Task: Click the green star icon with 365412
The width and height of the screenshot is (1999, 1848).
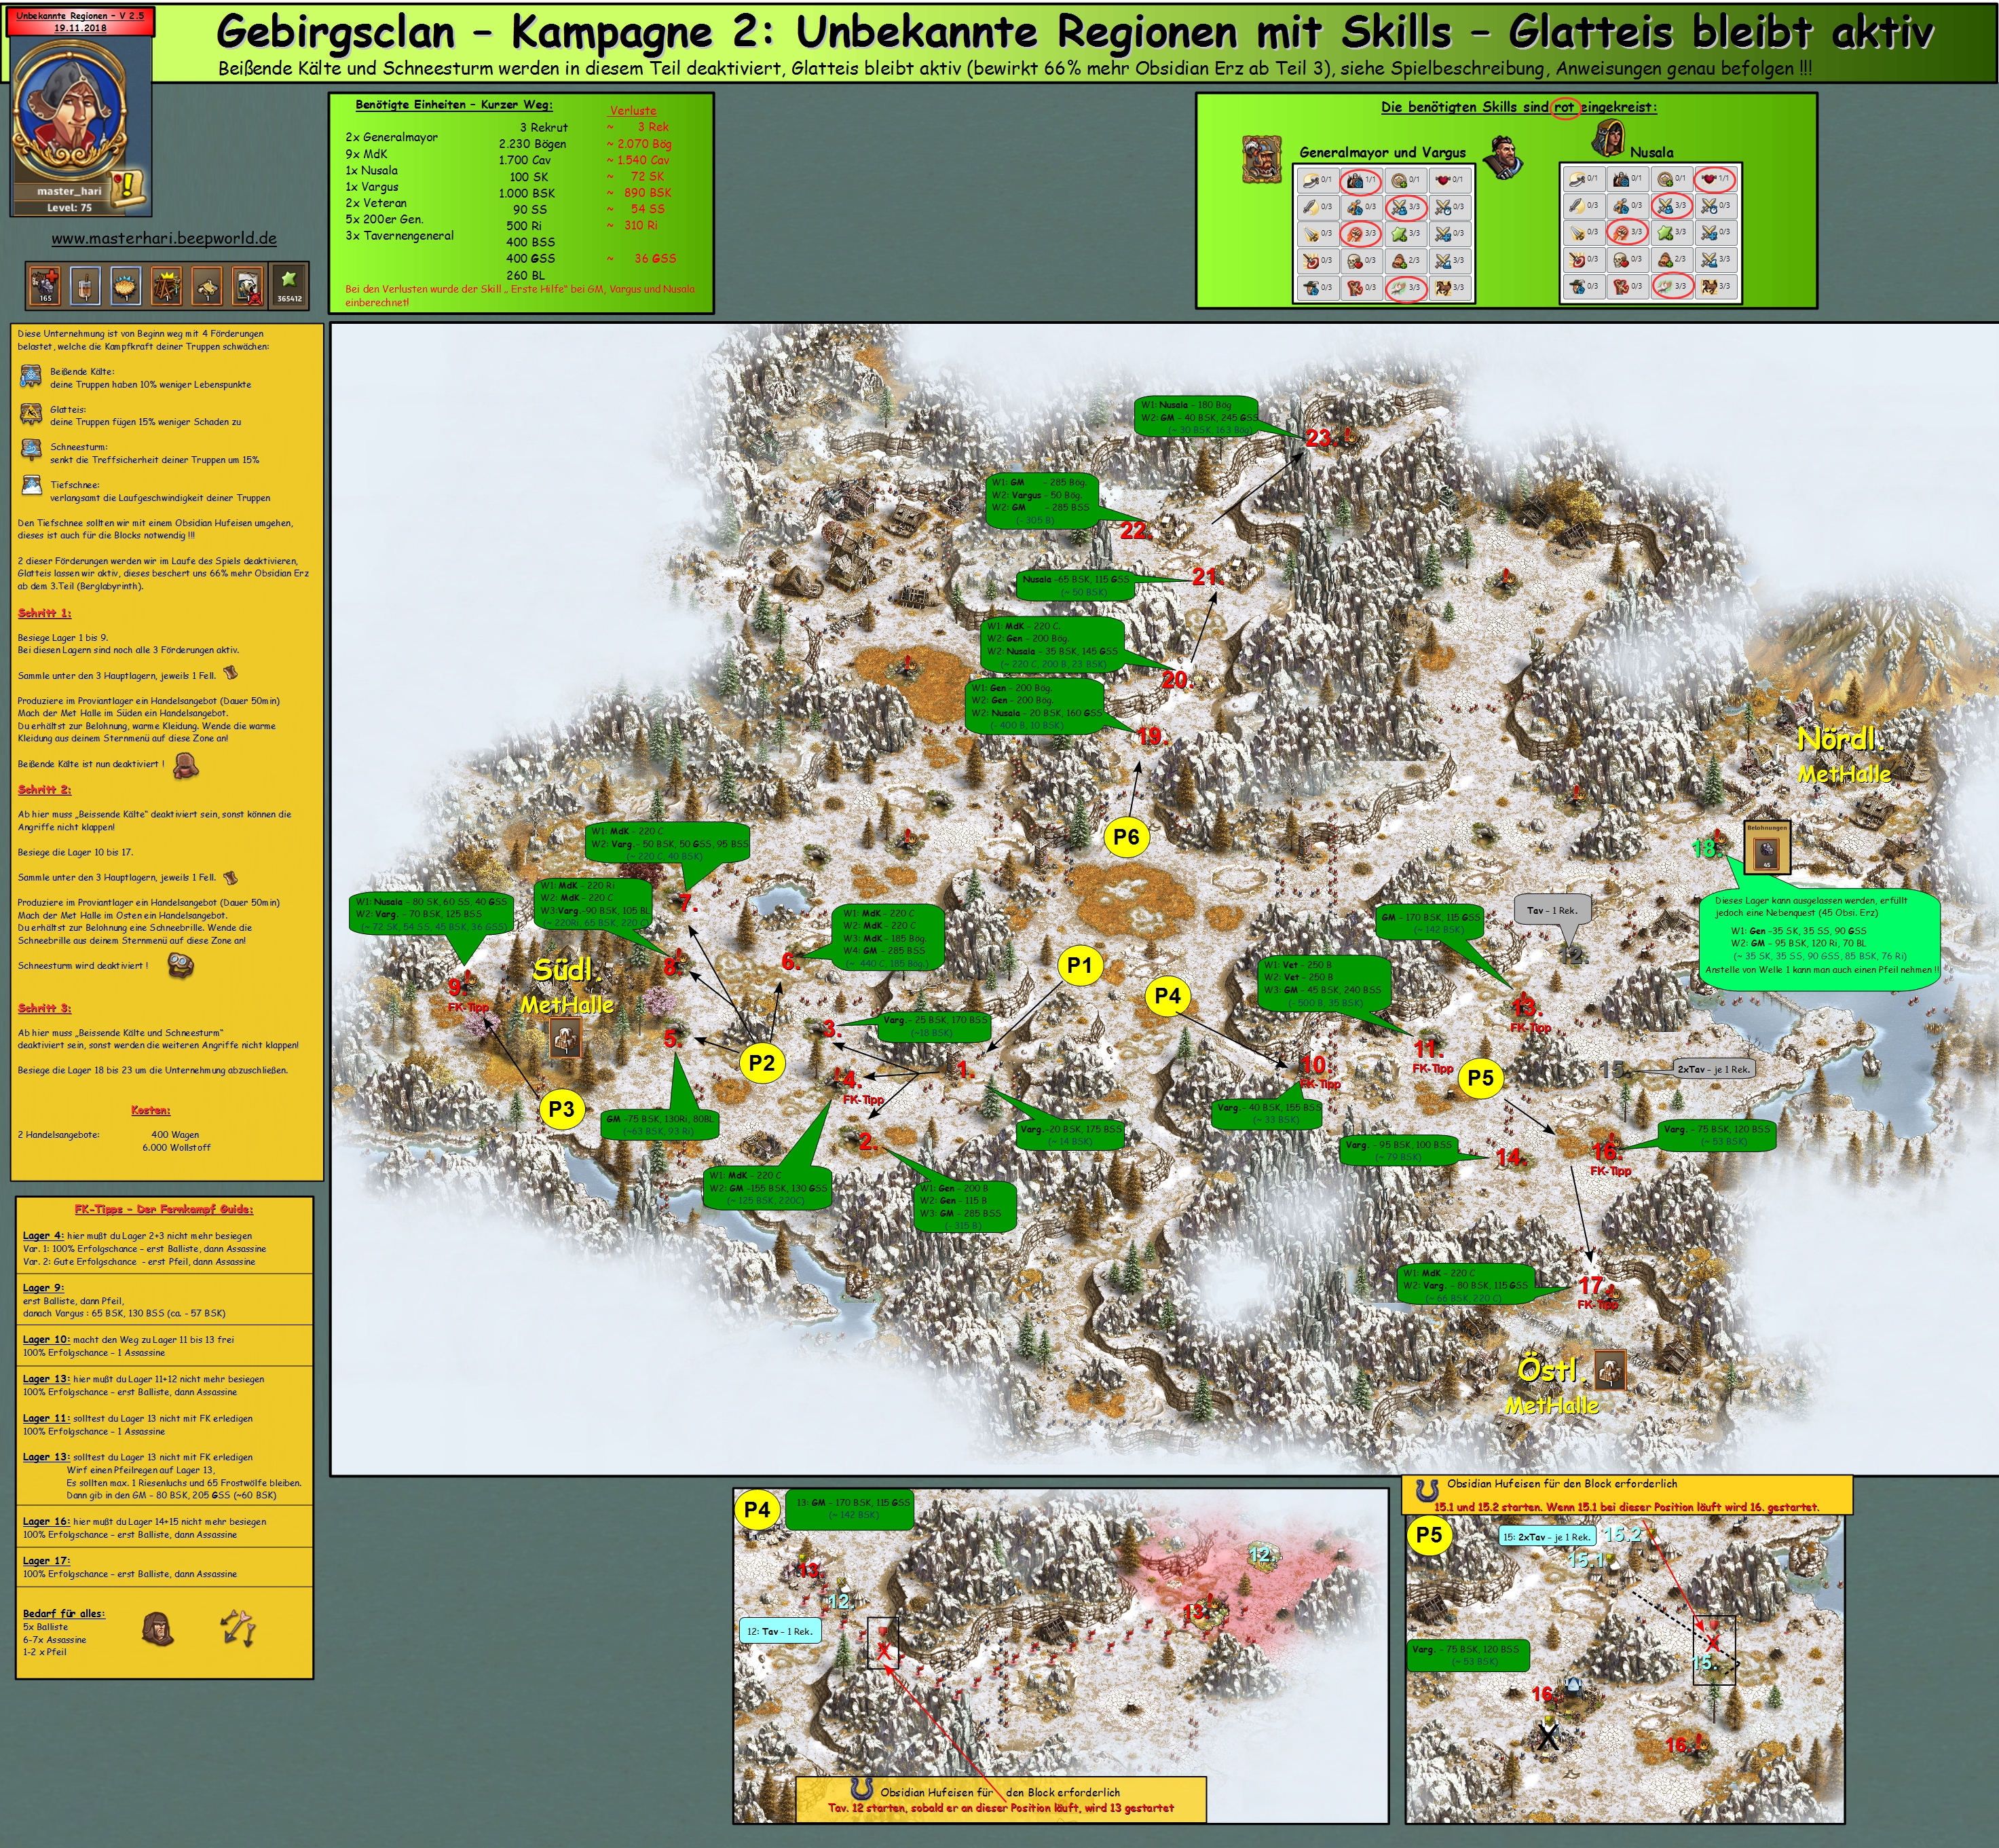Action: tap(289, 285)
